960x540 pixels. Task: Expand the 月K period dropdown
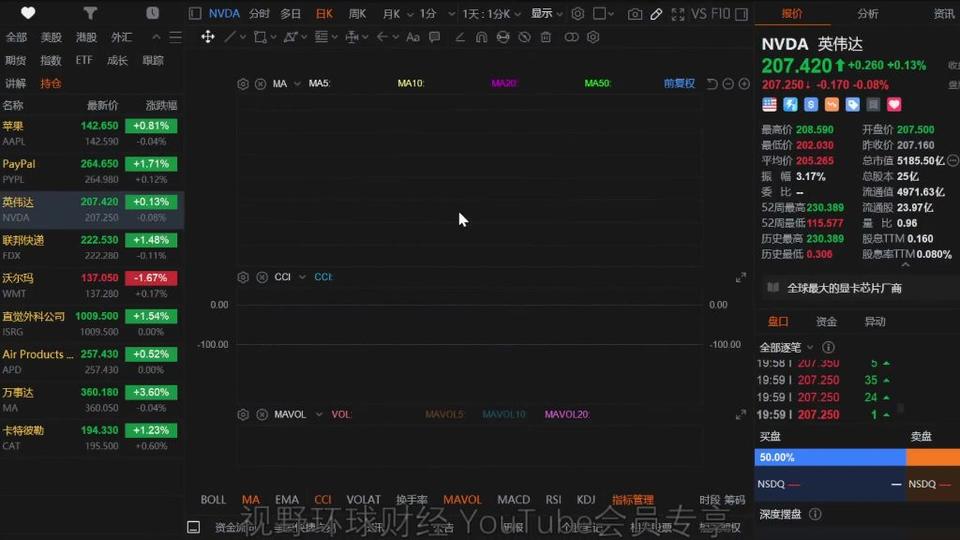[x=410, y=14]
